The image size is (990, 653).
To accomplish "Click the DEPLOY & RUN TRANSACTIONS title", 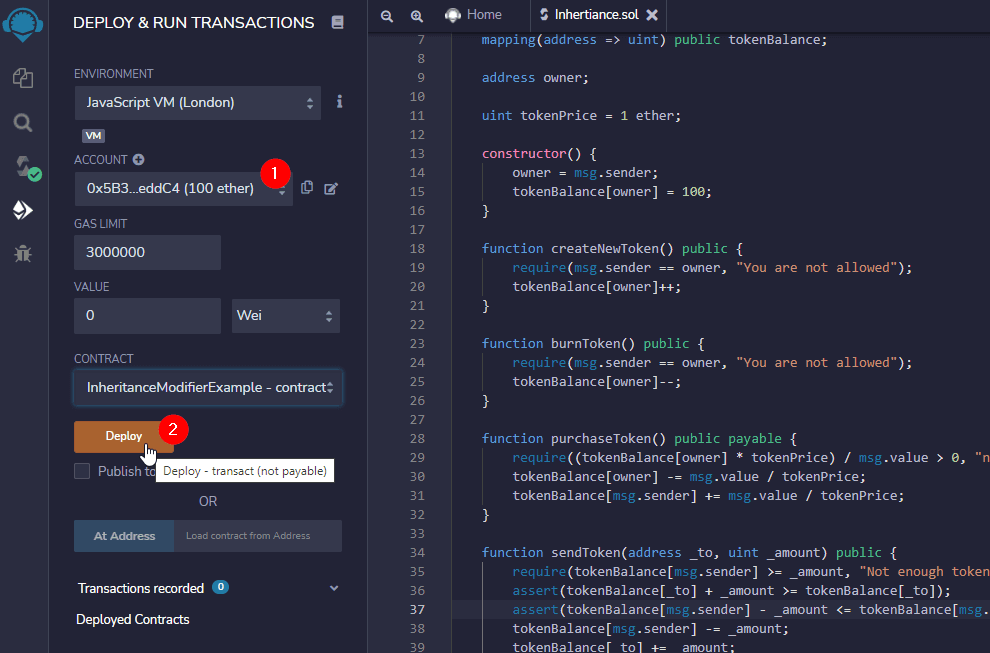I will [x=193, y=23].
